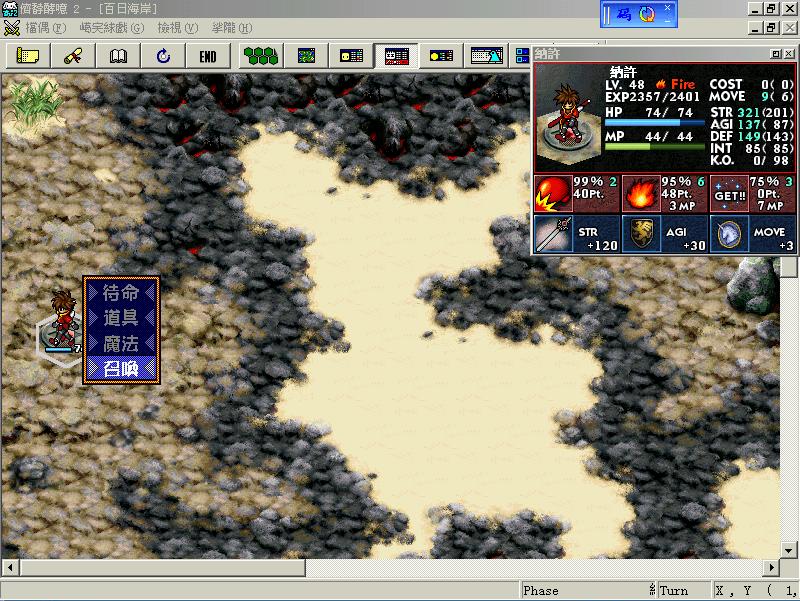Image resolution: width=800 pixels, height=601 pixels.
Task: Click the yellow map scroll toolbar icon
Action: tap(28, 56)
